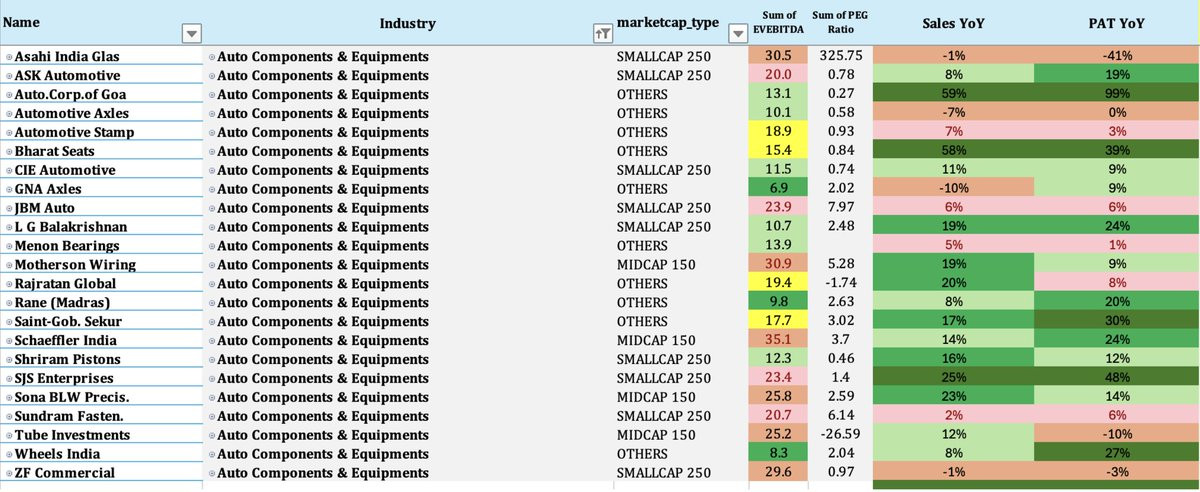The image size is (1200, 492).
Task: Select MIDCAP 150 in Schaeffler India row
Action: [x=656, y=341]
